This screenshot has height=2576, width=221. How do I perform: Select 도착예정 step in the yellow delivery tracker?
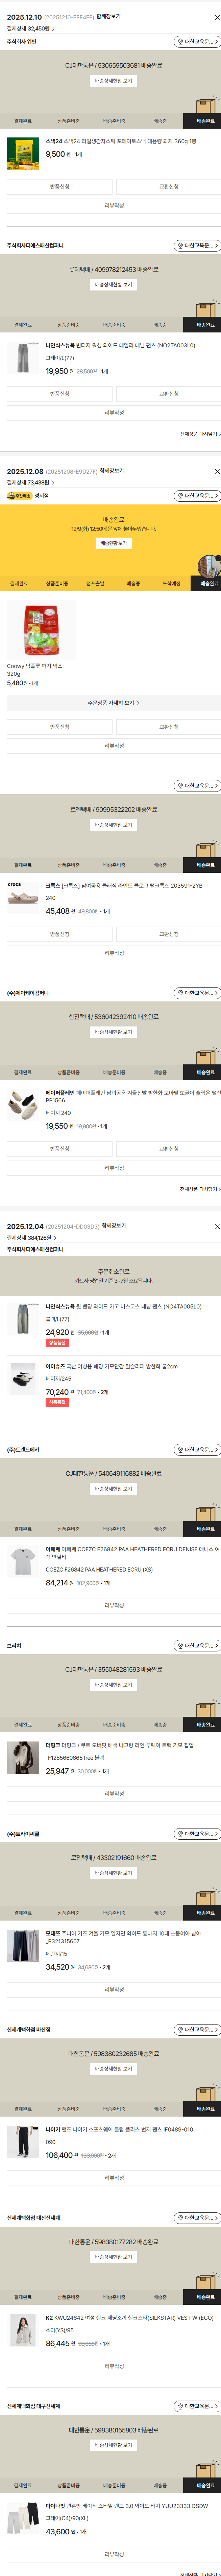coord(172,583)
